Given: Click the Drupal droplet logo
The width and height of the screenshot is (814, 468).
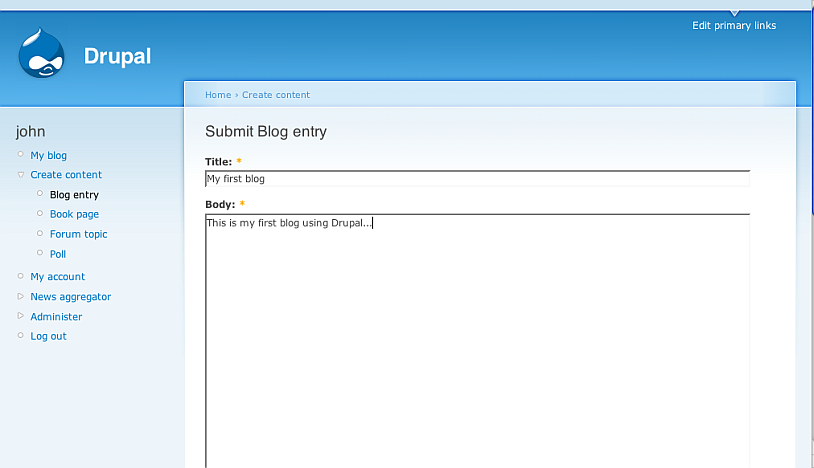Looking at the screenshot, I should [x=41, y=54].
